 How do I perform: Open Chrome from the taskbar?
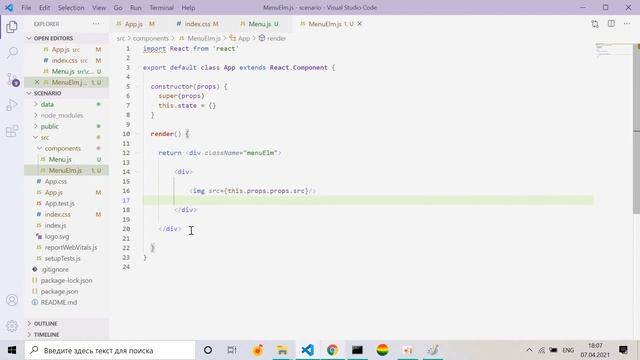332,350
